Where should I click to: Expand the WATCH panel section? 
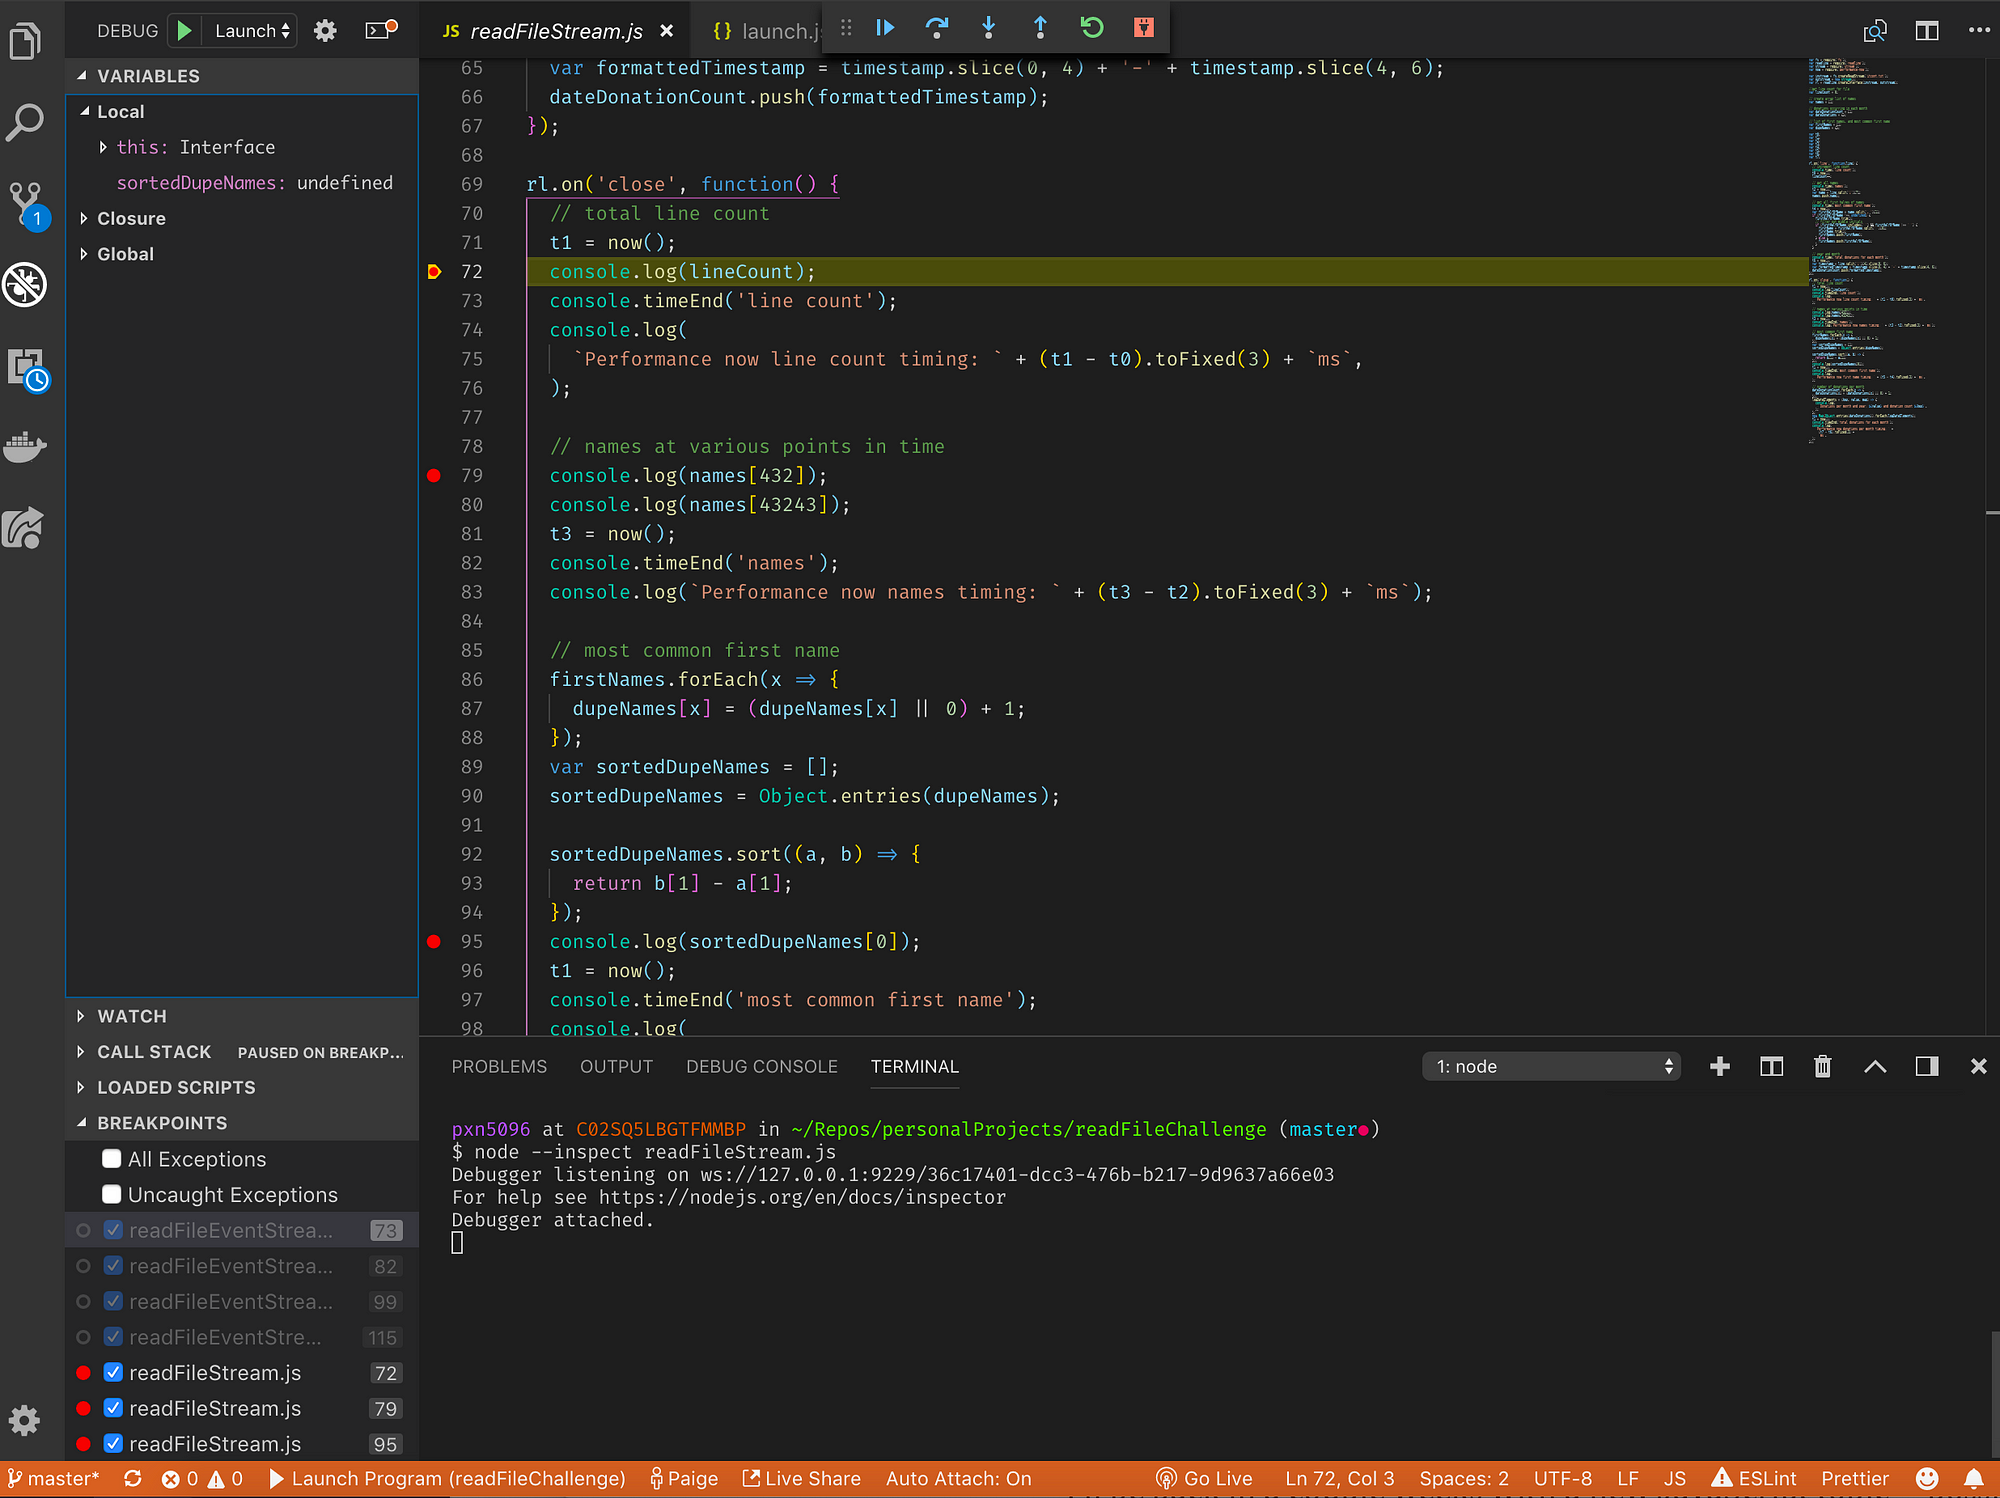(x=131, y=1015)
